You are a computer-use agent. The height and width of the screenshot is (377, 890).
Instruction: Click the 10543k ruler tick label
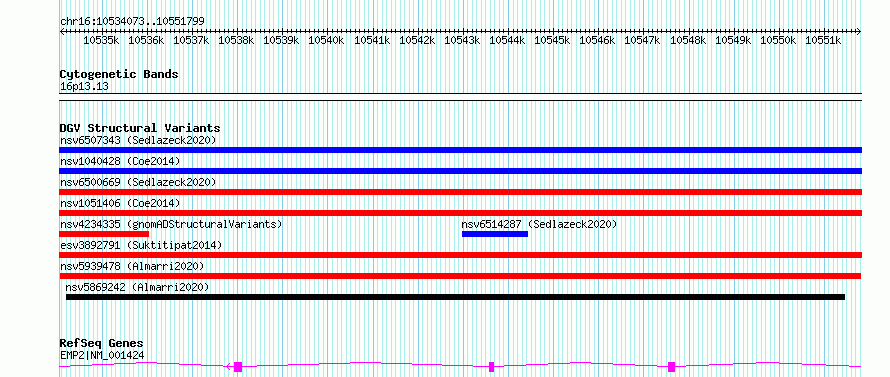click(462, 40)
